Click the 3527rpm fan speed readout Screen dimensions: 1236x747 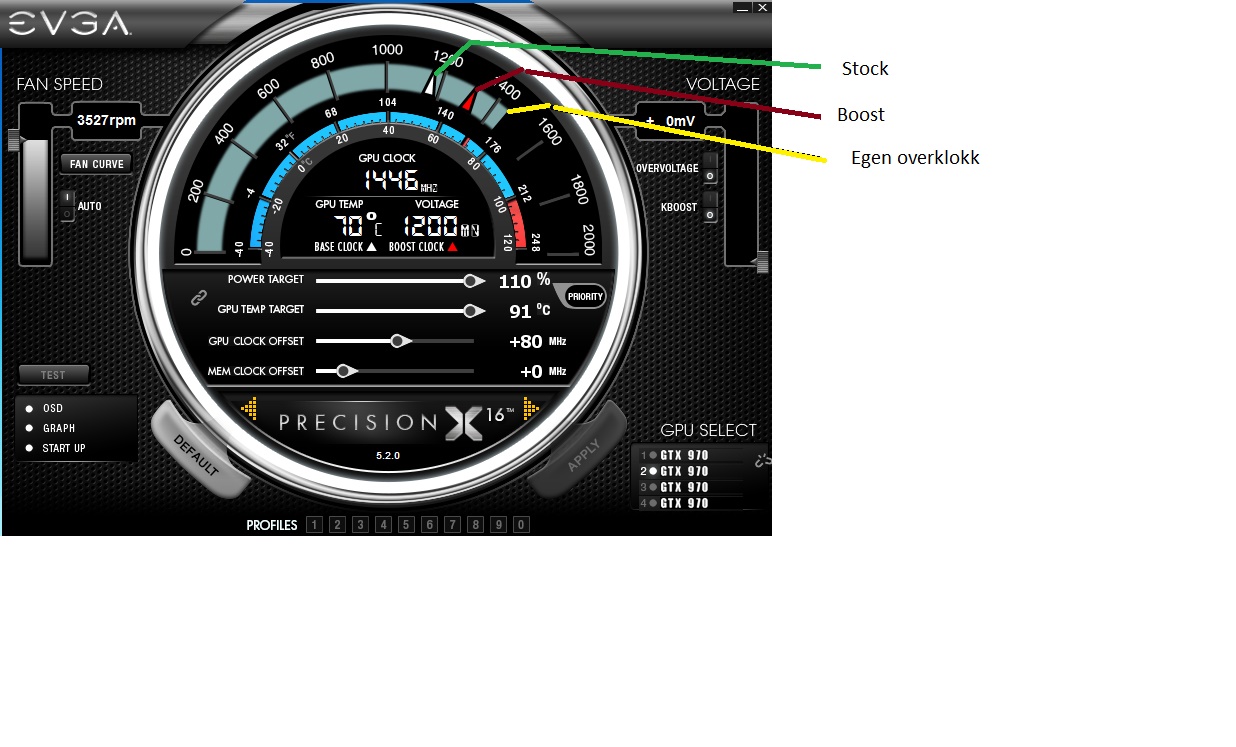[x=107, y=120]
